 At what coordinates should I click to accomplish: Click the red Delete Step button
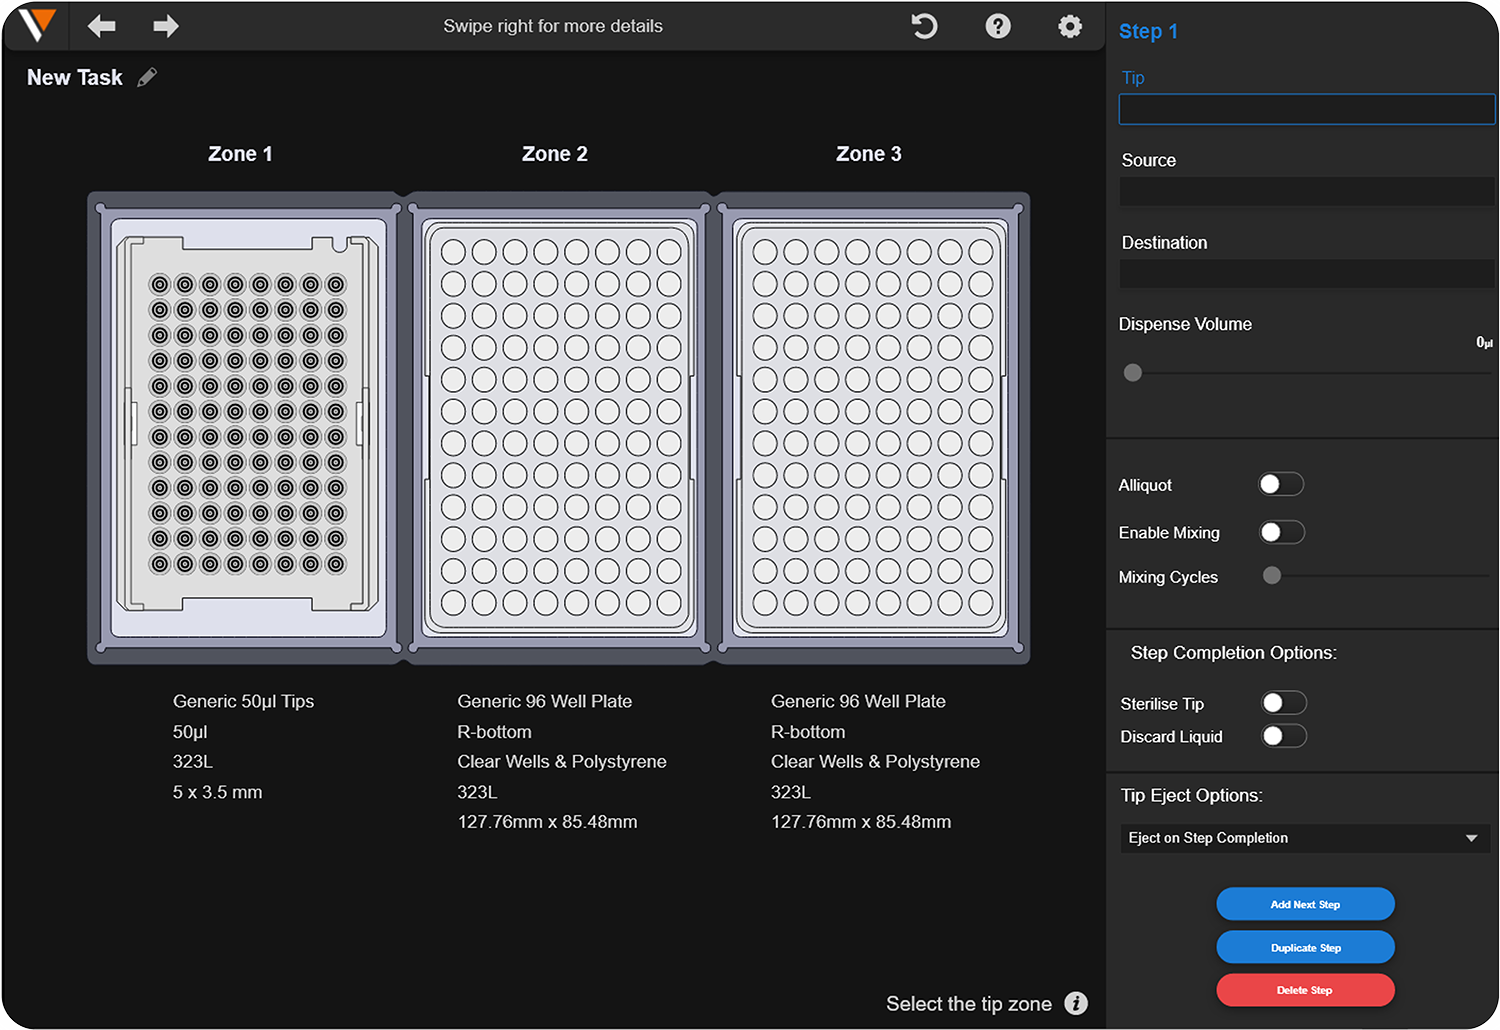point(1305,990)
